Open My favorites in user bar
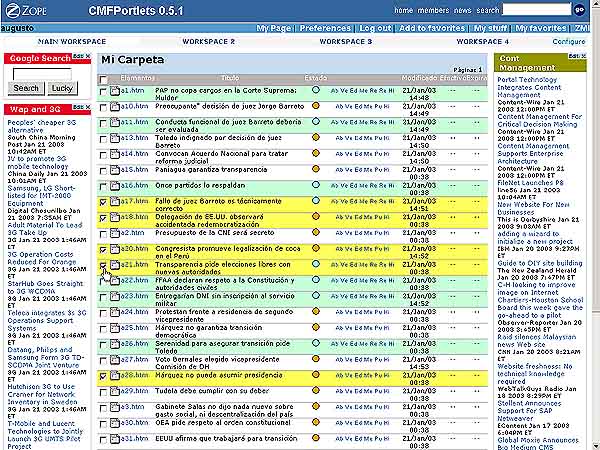 541,28
